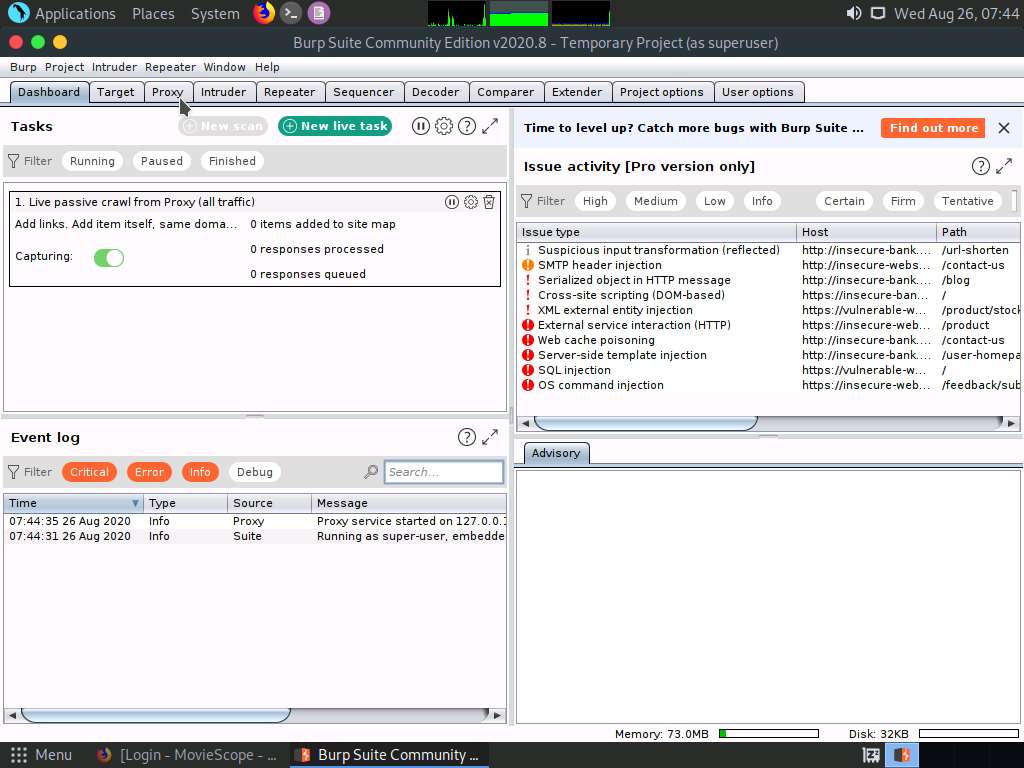Open Event log help
The image size is (1024, 768).
coord(466,437)
